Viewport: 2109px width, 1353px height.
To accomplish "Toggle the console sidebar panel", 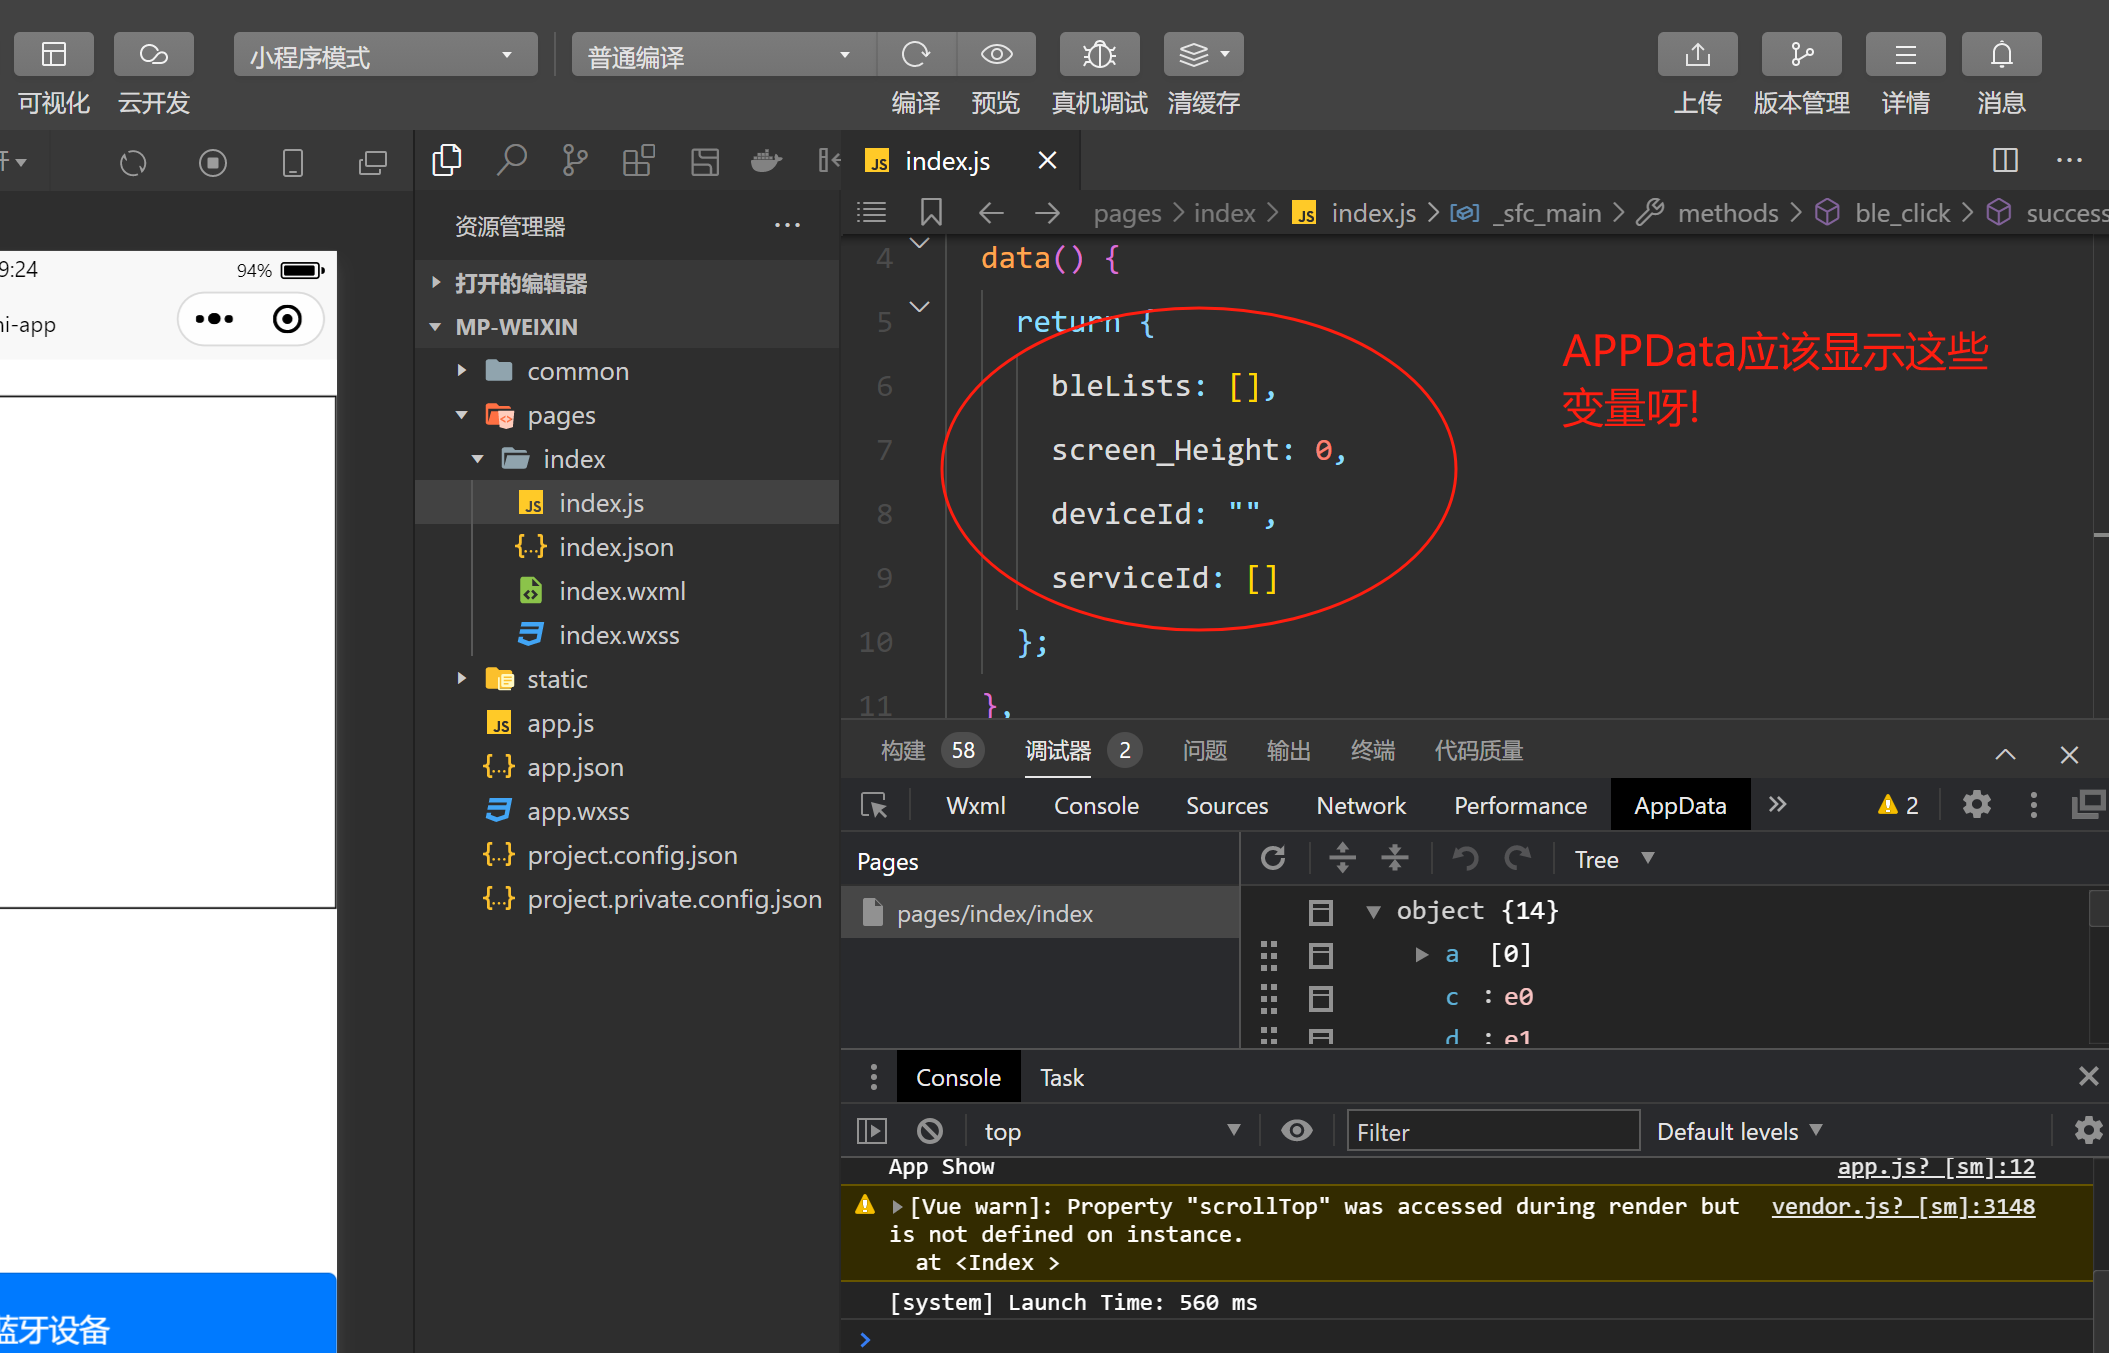I will coord(872,1131).
